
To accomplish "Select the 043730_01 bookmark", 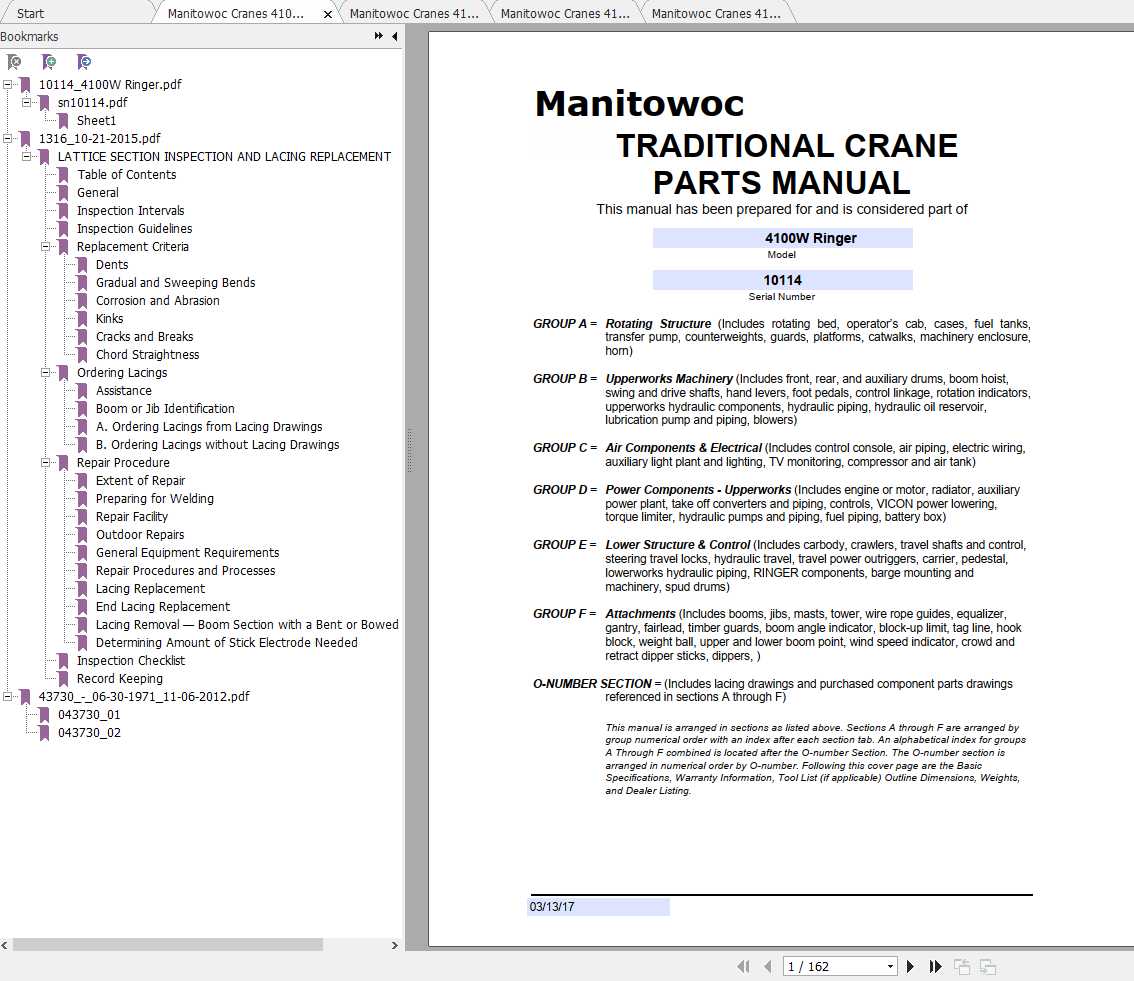I will pos(91,715).
